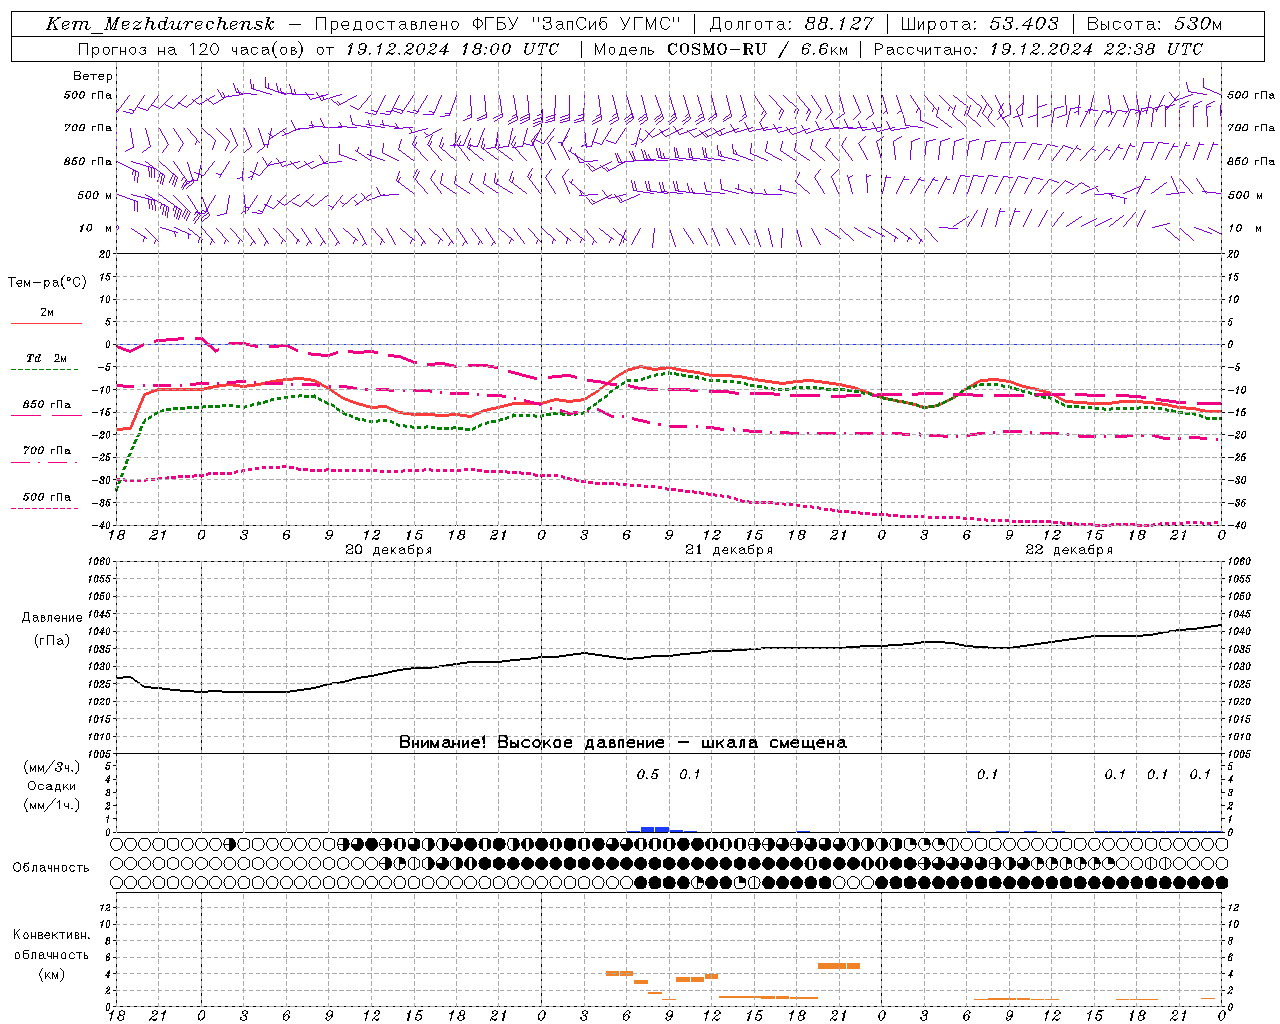This screenshot has height=1024, width=1280.
Task: Click the Тем-ра(°C) axis label
Action: (47, 283)
